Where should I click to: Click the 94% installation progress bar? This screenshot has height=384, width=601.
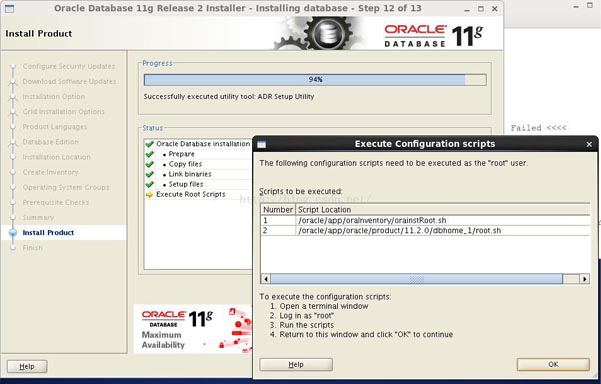point(315,80)
